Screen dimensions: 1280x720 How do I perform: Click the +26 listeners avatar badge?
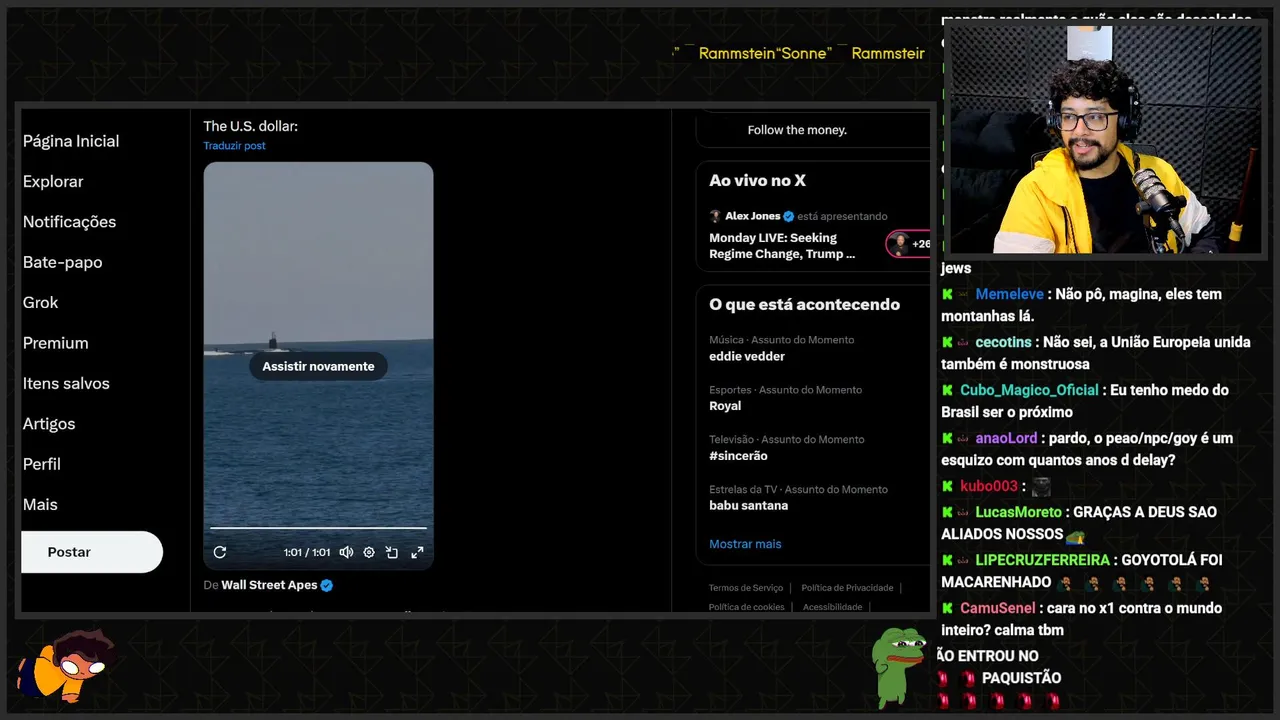[909, 244]
